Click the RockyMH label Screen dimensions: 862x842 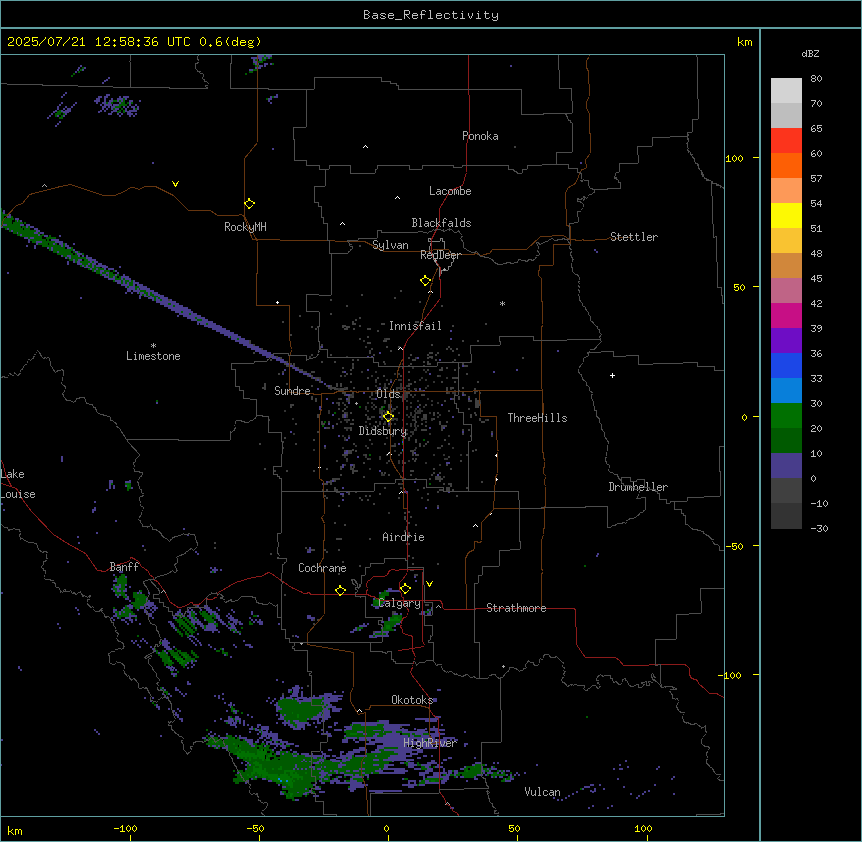[x=245, y=227]
